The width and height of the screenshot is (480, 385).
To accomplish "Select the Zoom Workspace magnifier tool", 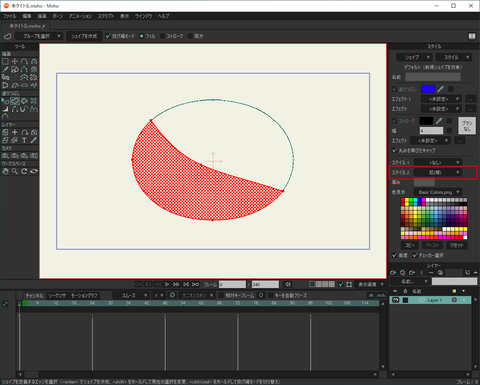I will [x=15, y=171].
